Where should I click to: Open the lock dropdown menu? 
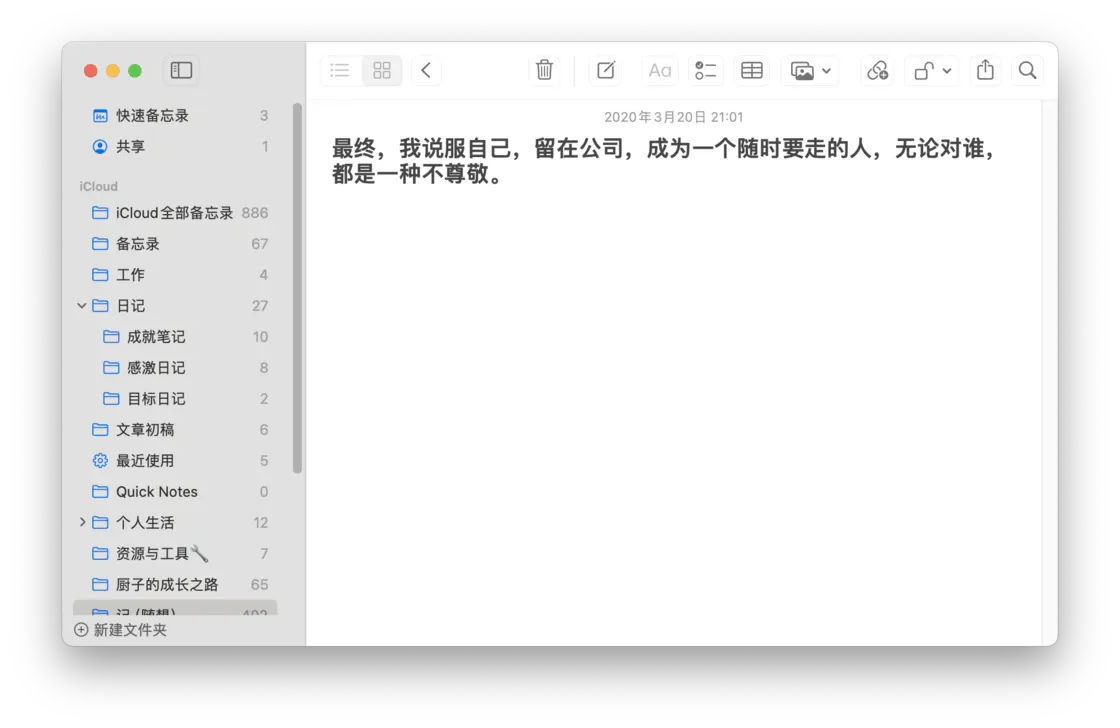[931, 70]
